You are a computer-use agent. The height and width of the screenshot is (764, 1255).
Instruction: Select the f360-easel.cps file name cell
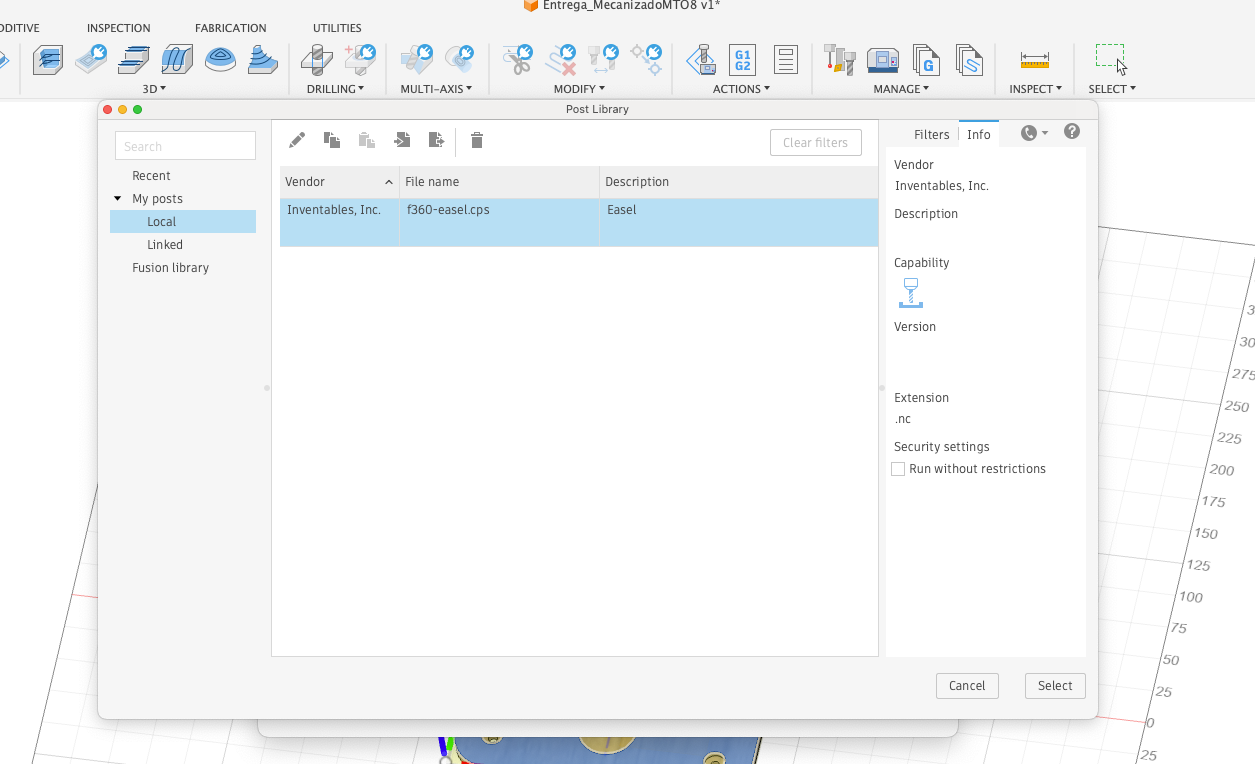tap(499, 222)
